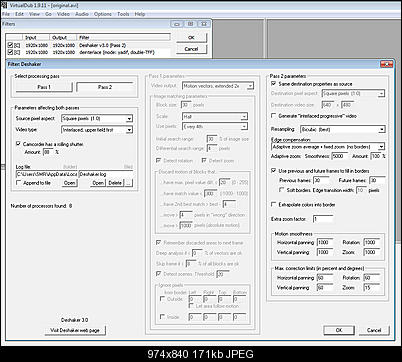Click Future frames field
Viewport: 402px width, 362px height.
coord(378,180)
